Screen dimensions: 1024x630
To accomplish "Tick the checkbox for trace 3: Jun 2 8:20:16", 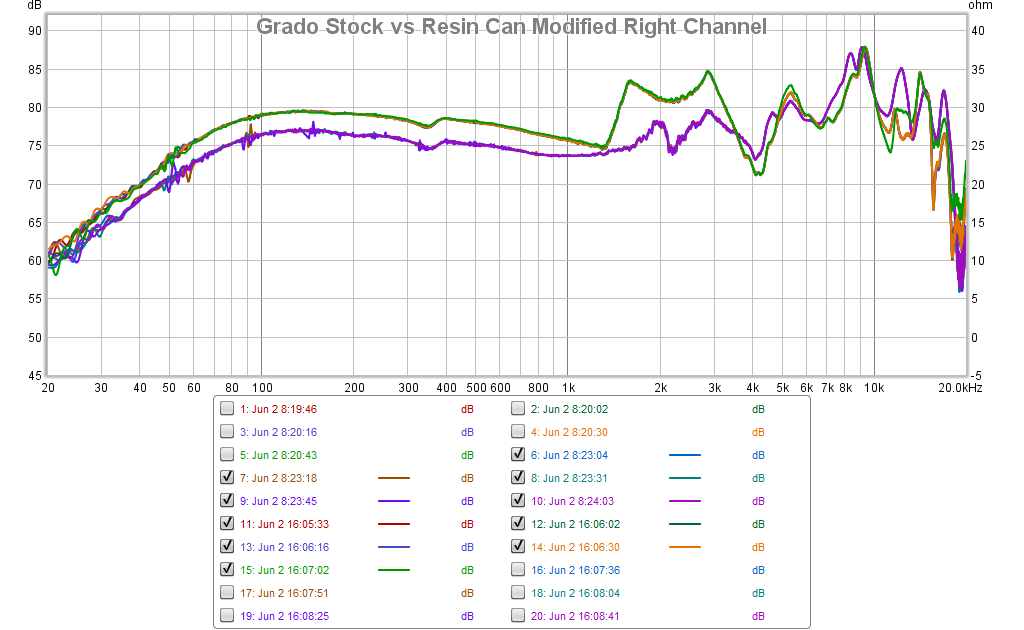I will coord(227,432).
